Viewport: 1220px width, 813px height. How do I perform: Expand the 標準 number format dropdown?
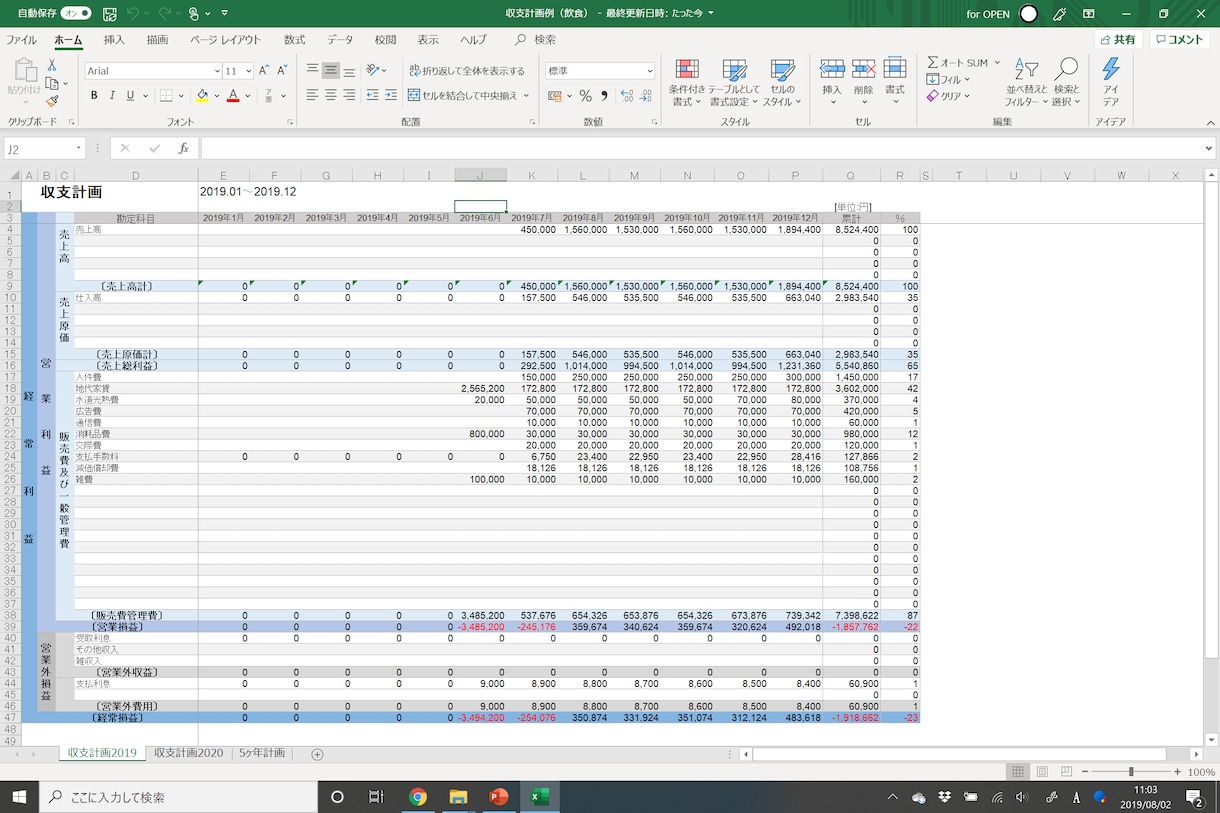click(x=650, y=71)
